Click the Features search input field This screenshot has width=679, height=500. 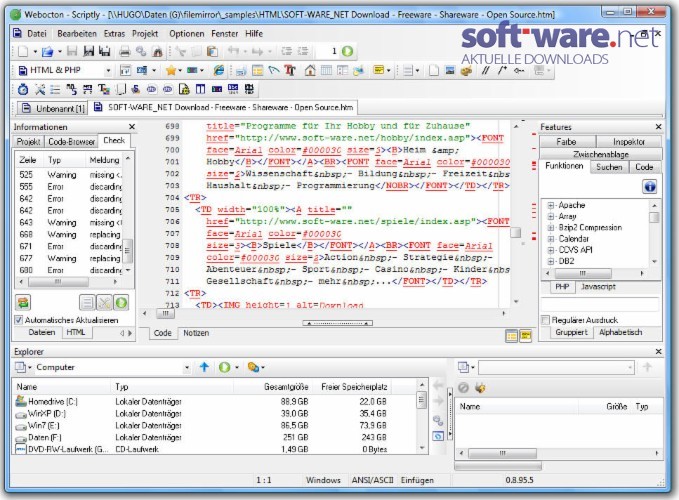600,304
